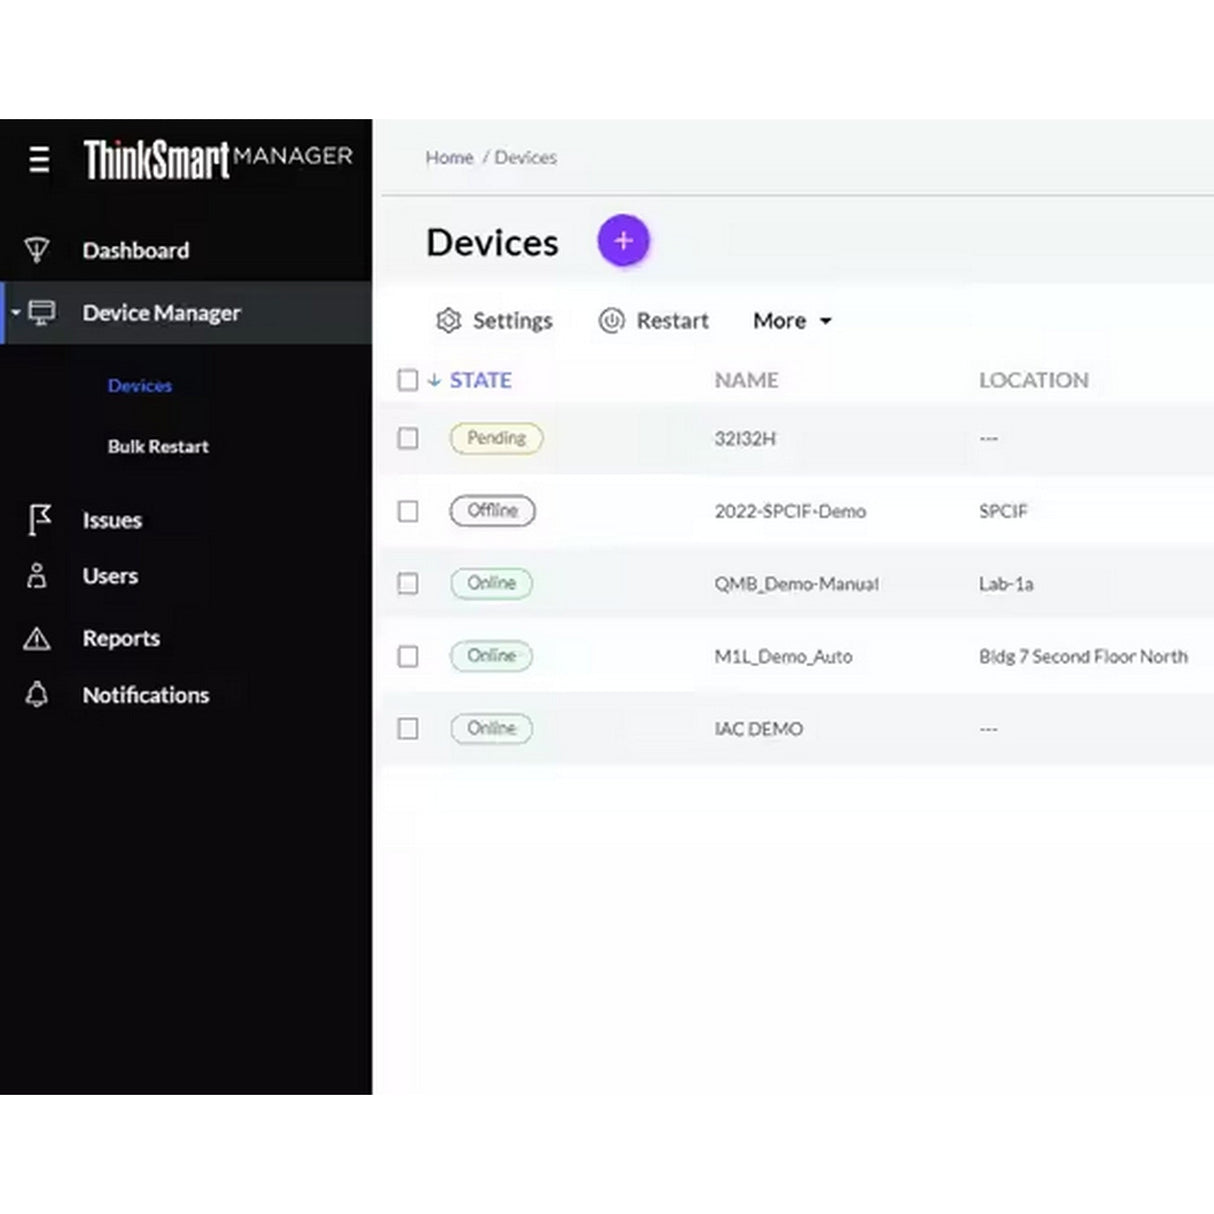Image resolution: width=1214 pixels, height=1214 pixels.
Task: Open Users via the person icon
Action: point(38,575)
